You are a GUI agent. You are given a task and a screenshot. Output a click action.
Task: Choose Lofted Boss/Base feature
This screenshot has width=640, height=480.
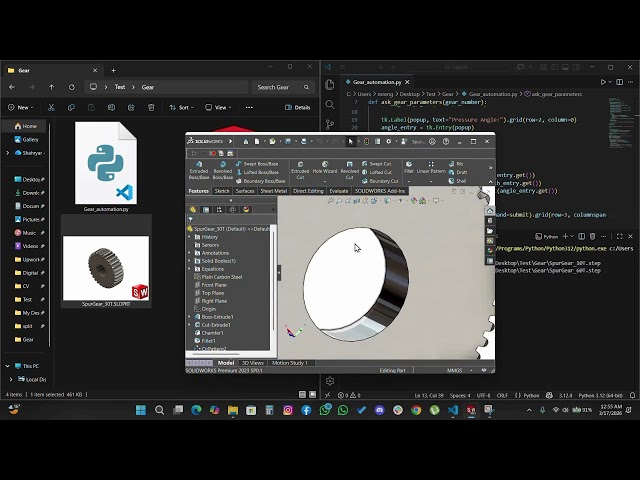[x=258, y=172]
